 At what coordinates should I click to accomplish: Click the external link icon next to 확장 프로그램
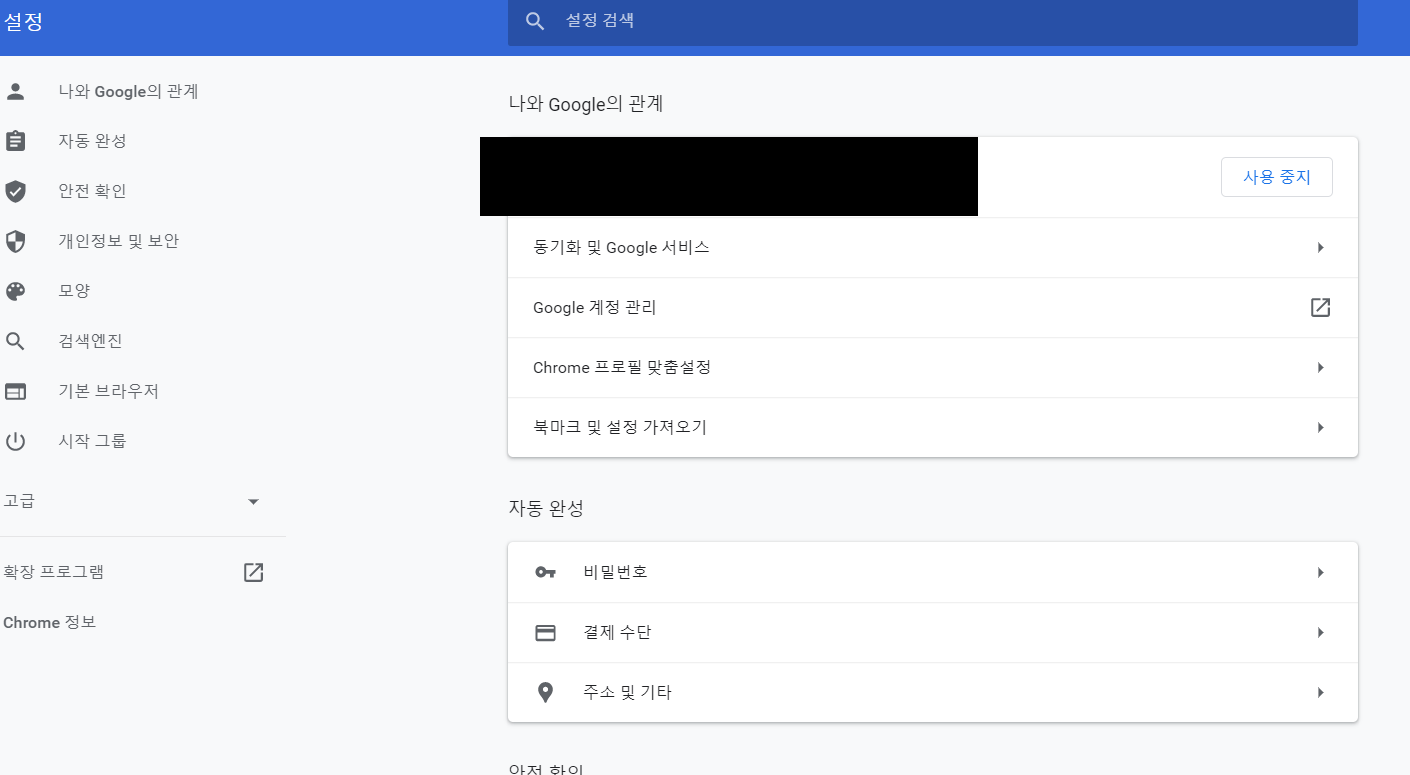point(254,572)
